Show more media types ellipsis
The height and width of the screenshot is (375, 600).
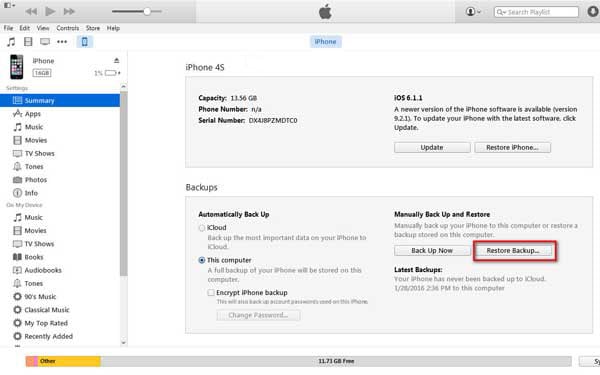62,42
